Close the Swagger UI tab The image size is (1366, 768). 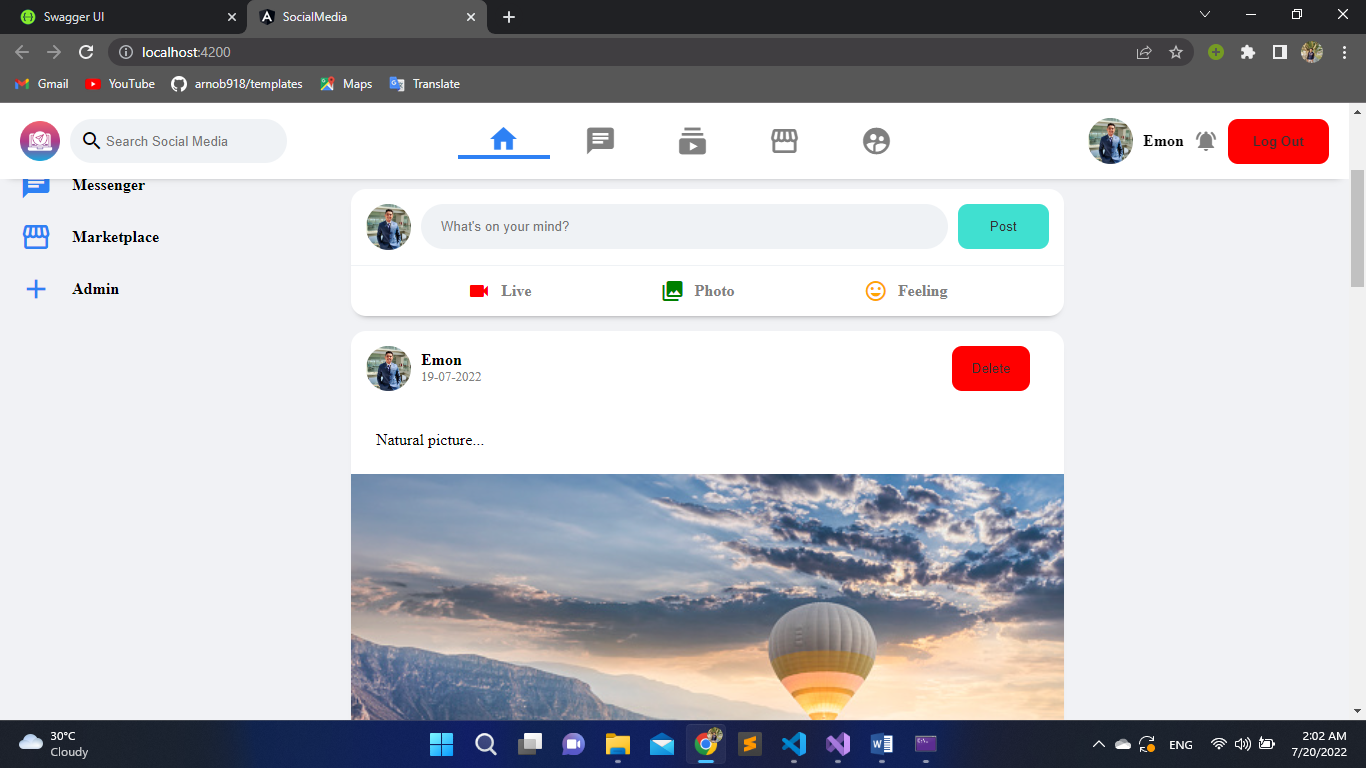point(232,17)
